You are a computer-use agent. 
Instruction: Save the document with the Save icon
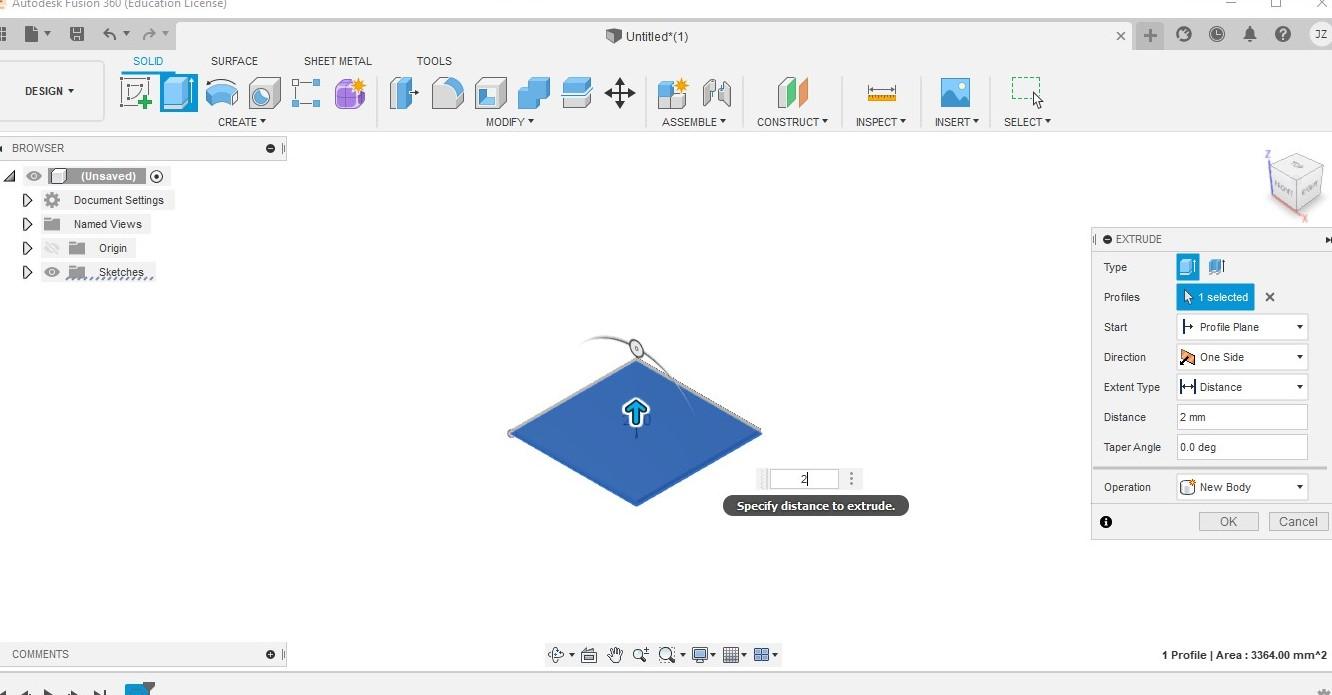(77, 34)
